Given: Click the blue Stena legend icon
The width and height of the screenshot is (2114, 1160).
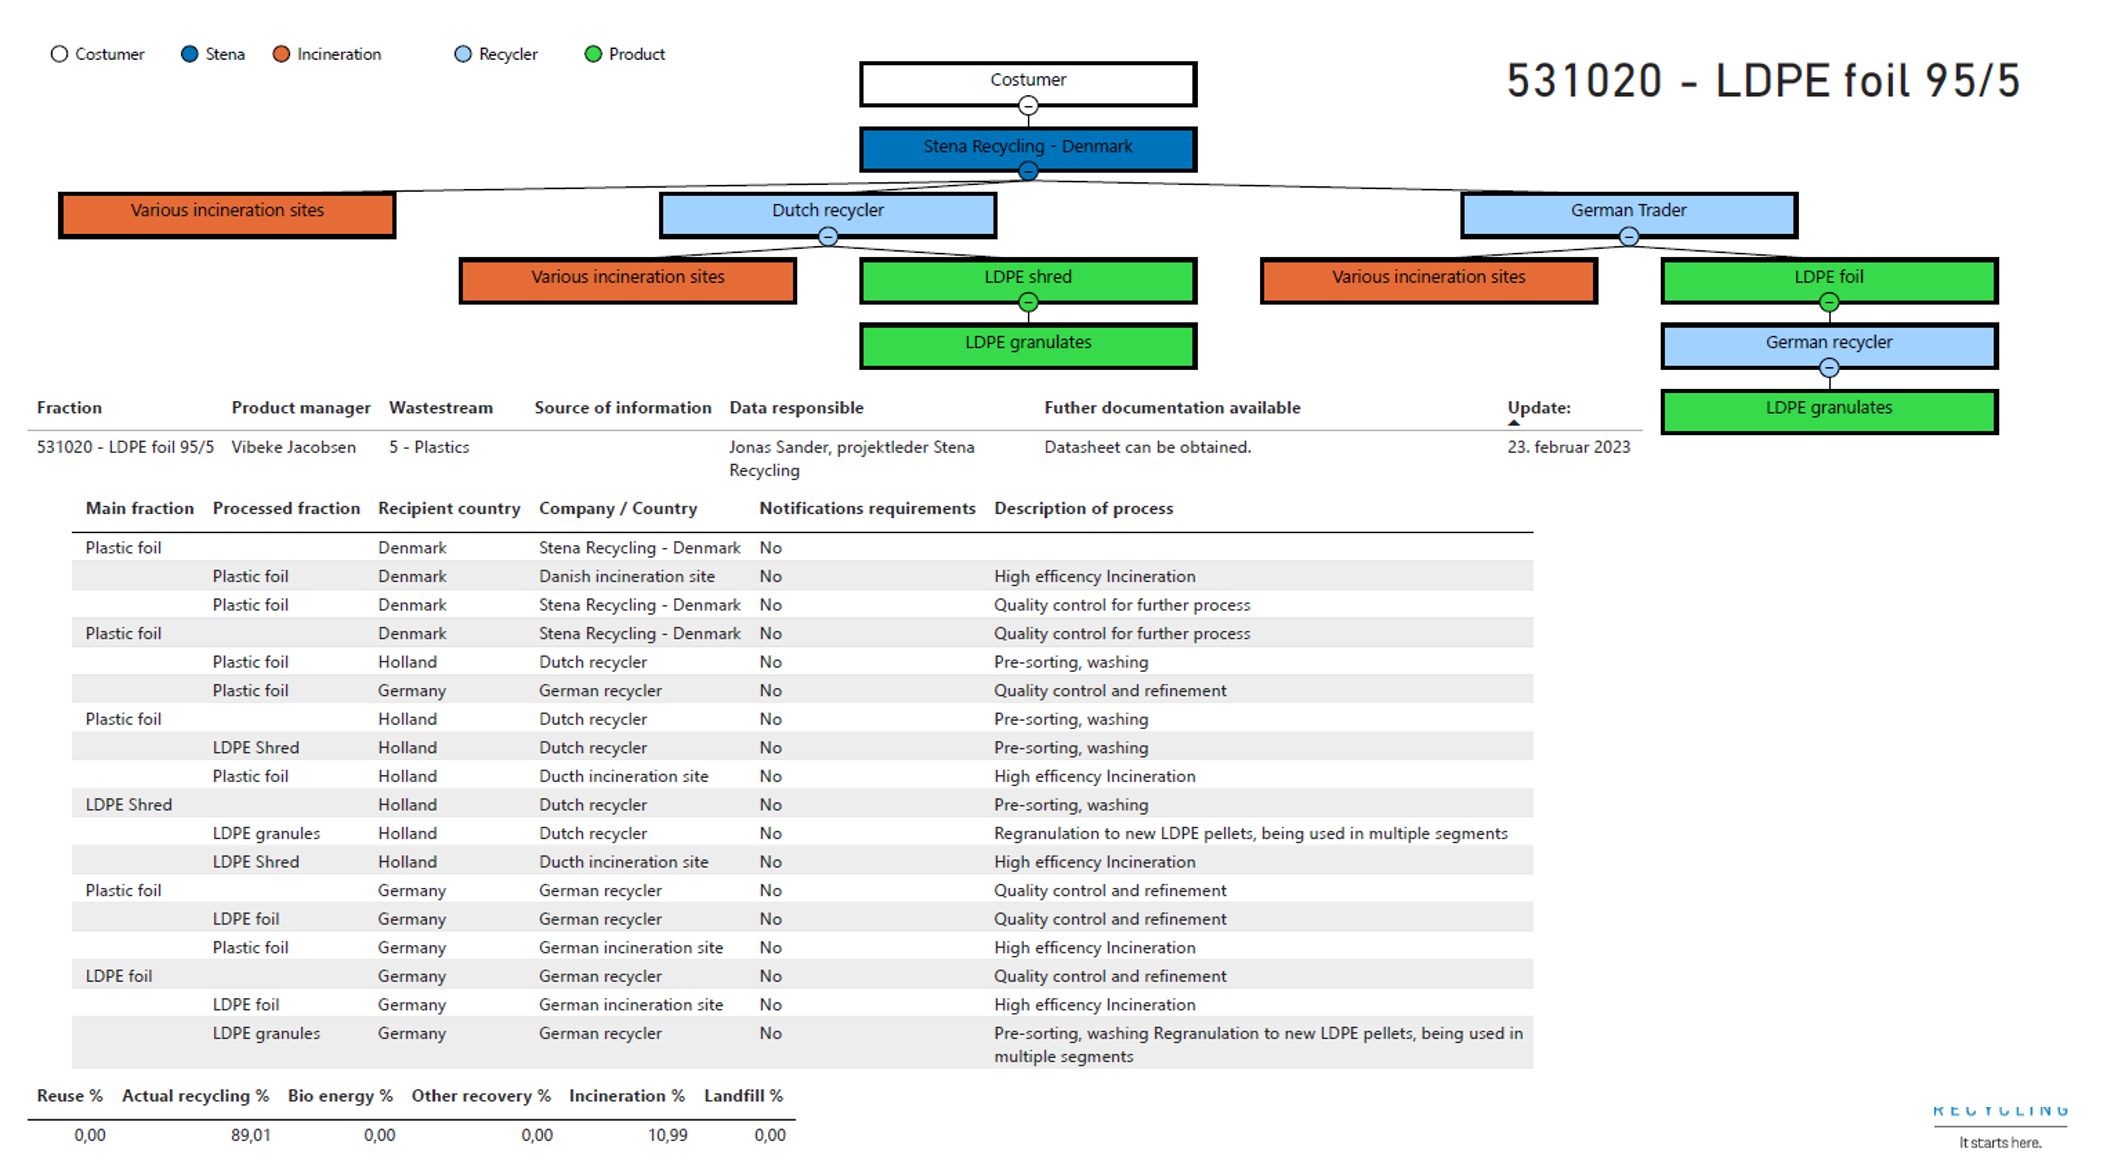Looking at the screenshot, I should coord(190,54).
